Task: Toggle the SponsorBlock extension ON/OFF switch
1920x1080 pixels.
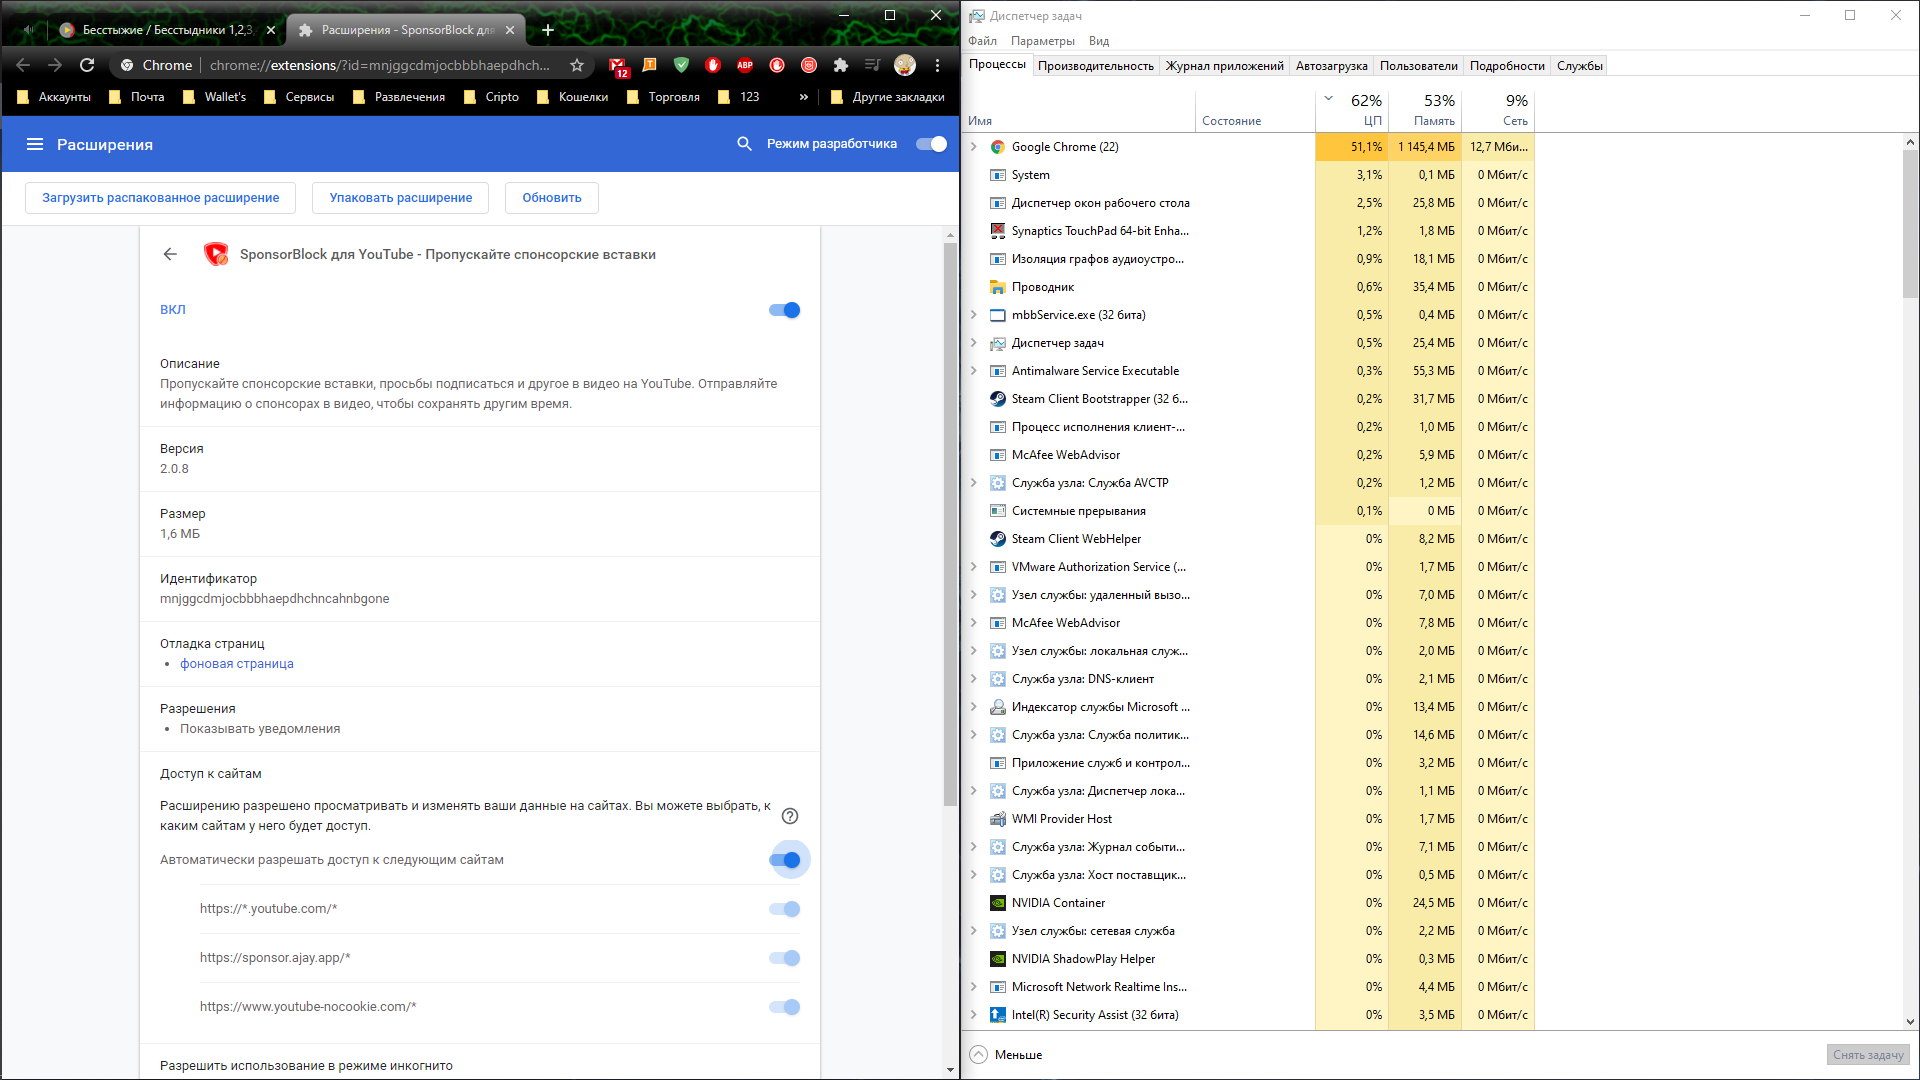Action: coord(785,310)
